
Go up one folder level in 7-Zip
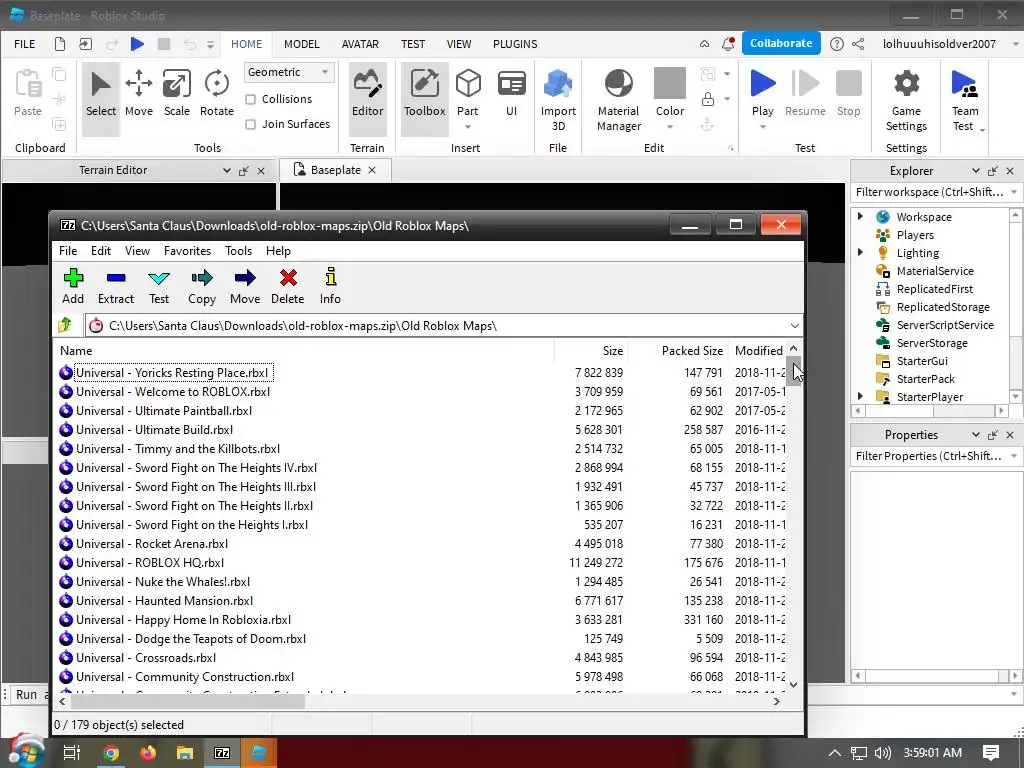point(65,325)
